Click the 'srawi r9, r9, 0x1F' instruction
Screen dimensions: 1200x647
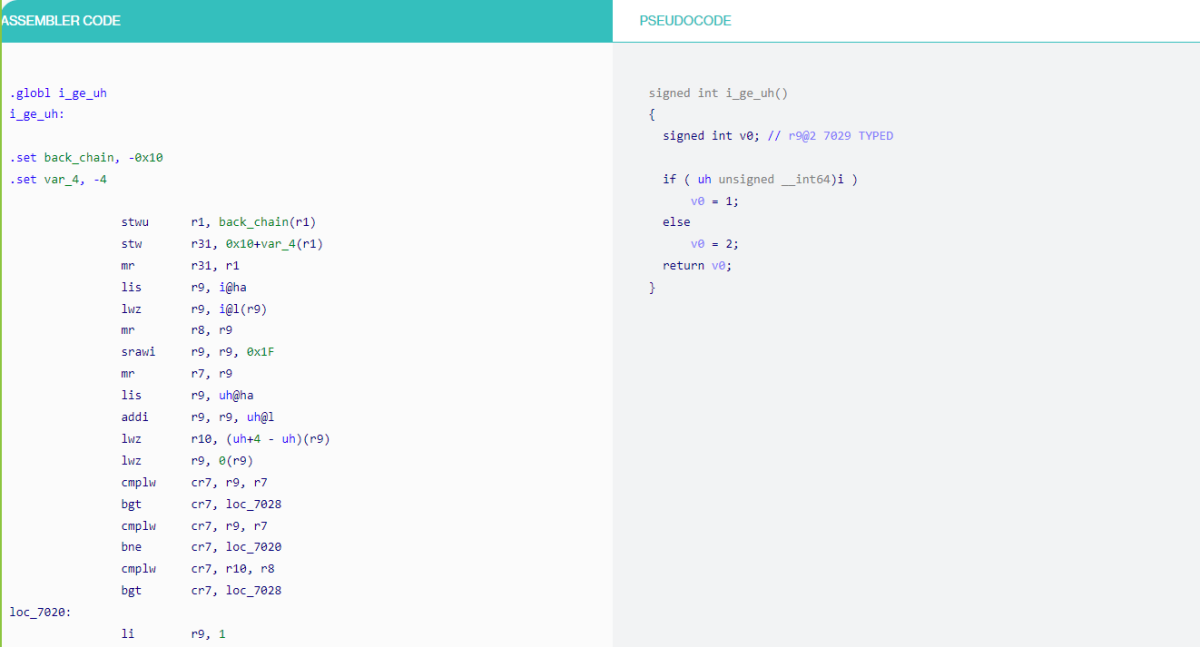[198, 352]
